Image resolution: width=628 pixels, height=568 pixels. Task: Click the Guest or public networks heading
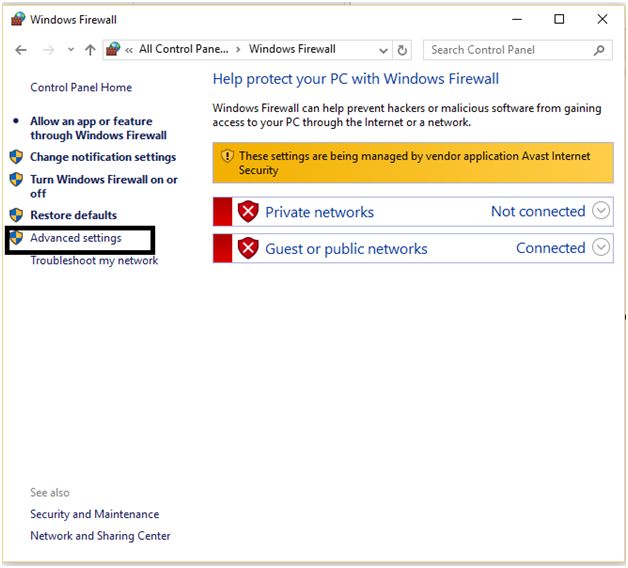[x=346, y=249]
